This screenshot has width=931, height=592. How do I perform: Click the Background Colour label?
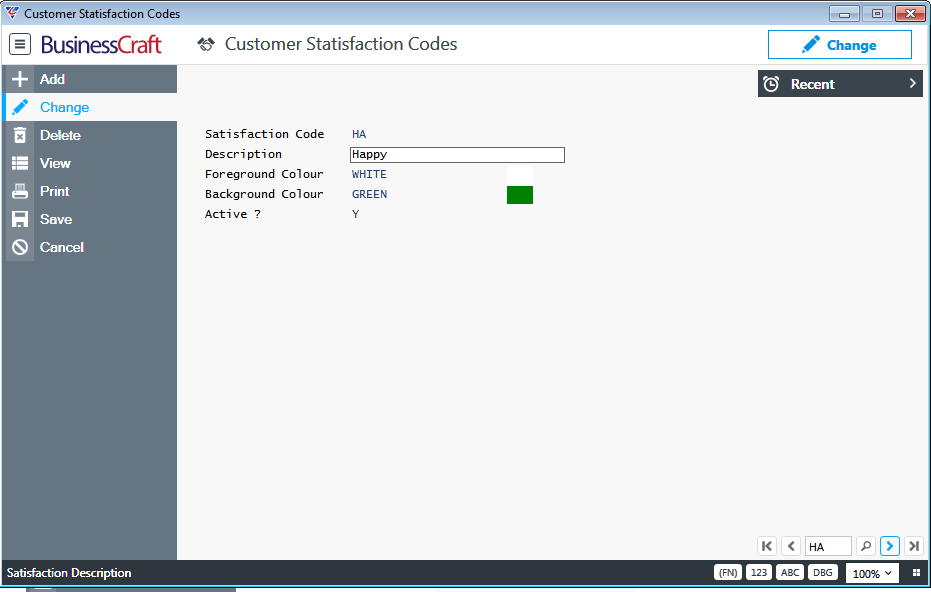tap(264, 194)
